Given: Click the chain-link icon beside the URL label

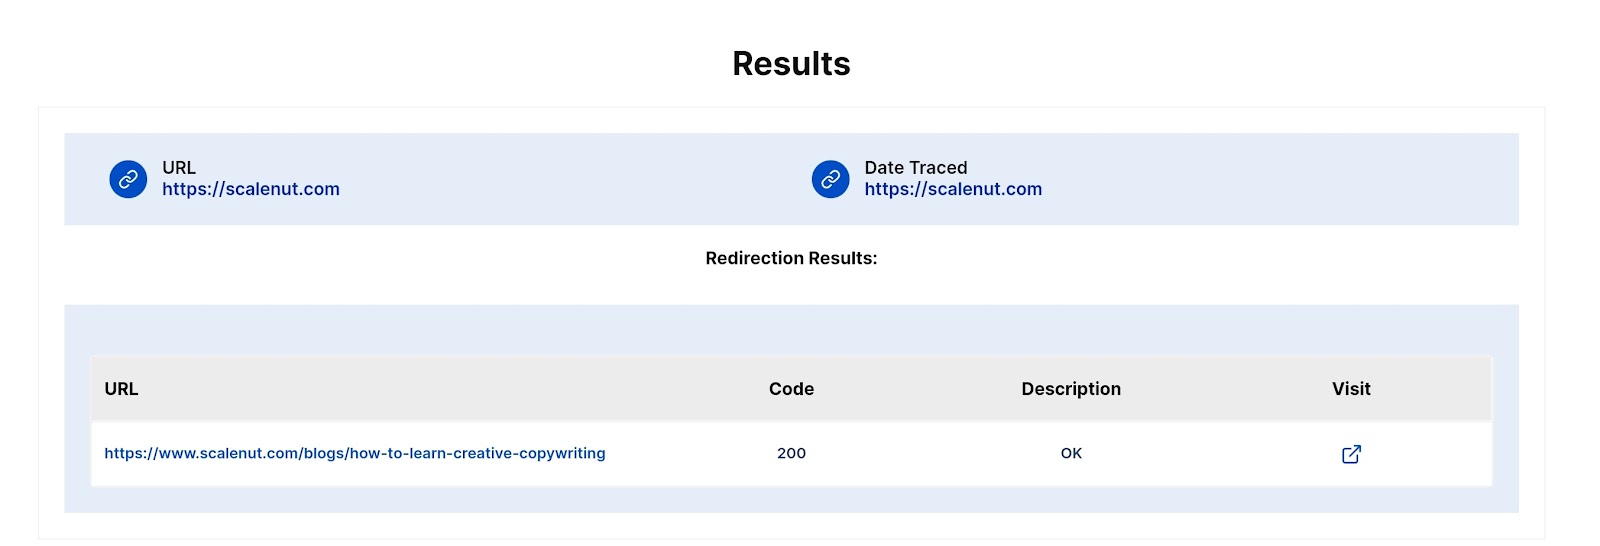Looking at the screenshot, I should pyautogui.click(x=128, y=180).
